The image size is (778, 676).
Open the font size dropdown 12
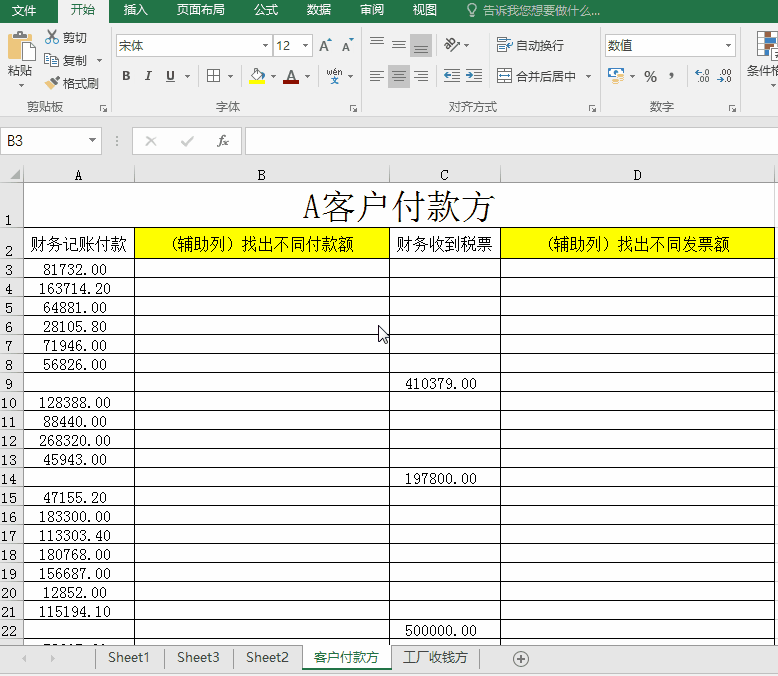coord(306,46)
